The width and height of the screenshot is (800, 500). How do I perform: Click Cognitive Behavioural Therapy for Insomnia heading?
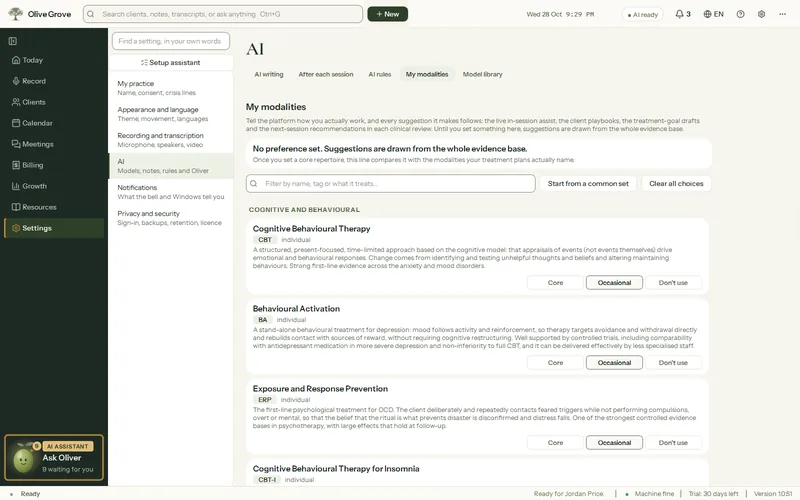click(336, 469)
